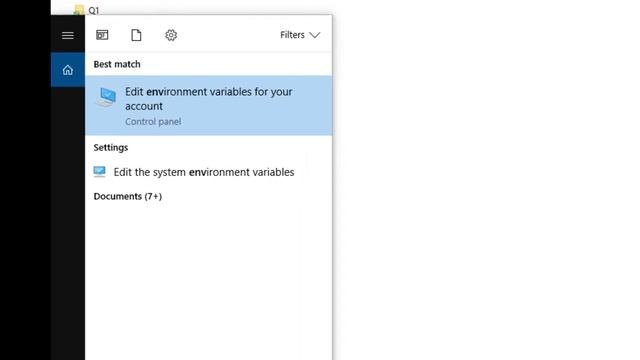Screen dimensions: 640x360
Task: Click the monitor icon beside system environment variables
Action: pos(99,171)
